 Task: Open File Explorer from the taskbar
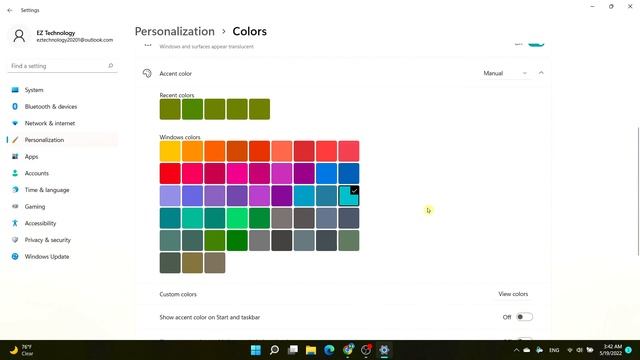[x=311, y=350]
